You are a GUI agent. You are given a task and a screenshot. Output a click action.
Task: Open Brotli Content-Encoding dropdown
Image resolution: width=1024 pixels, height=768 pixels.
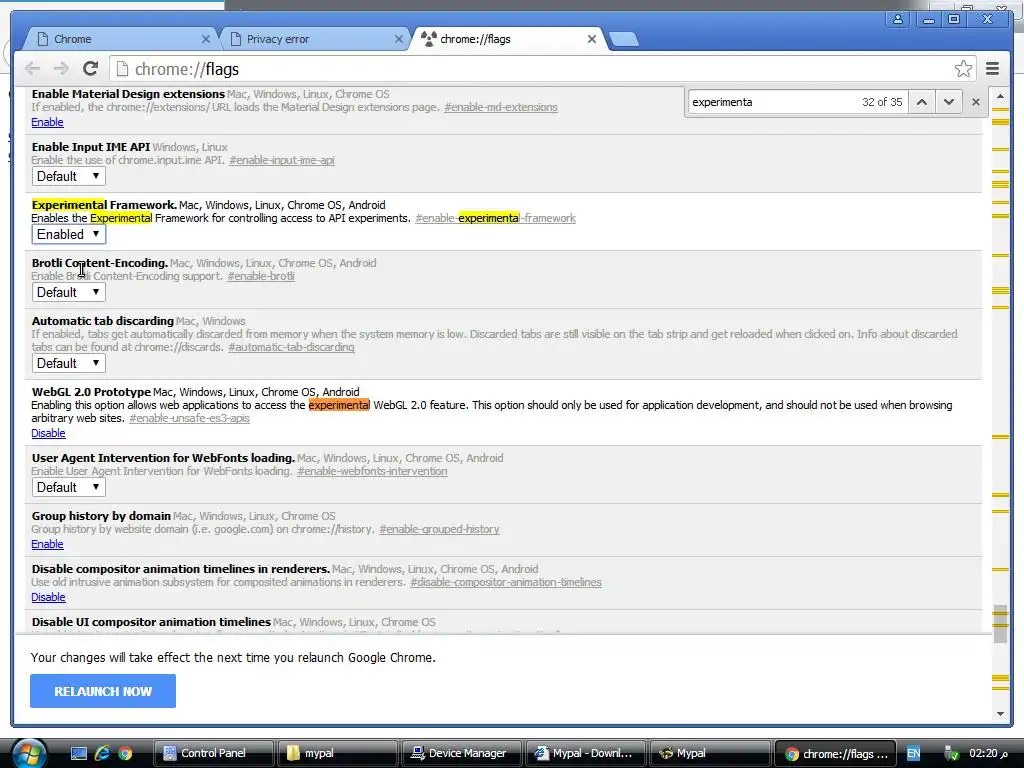[x=69, y=293]
